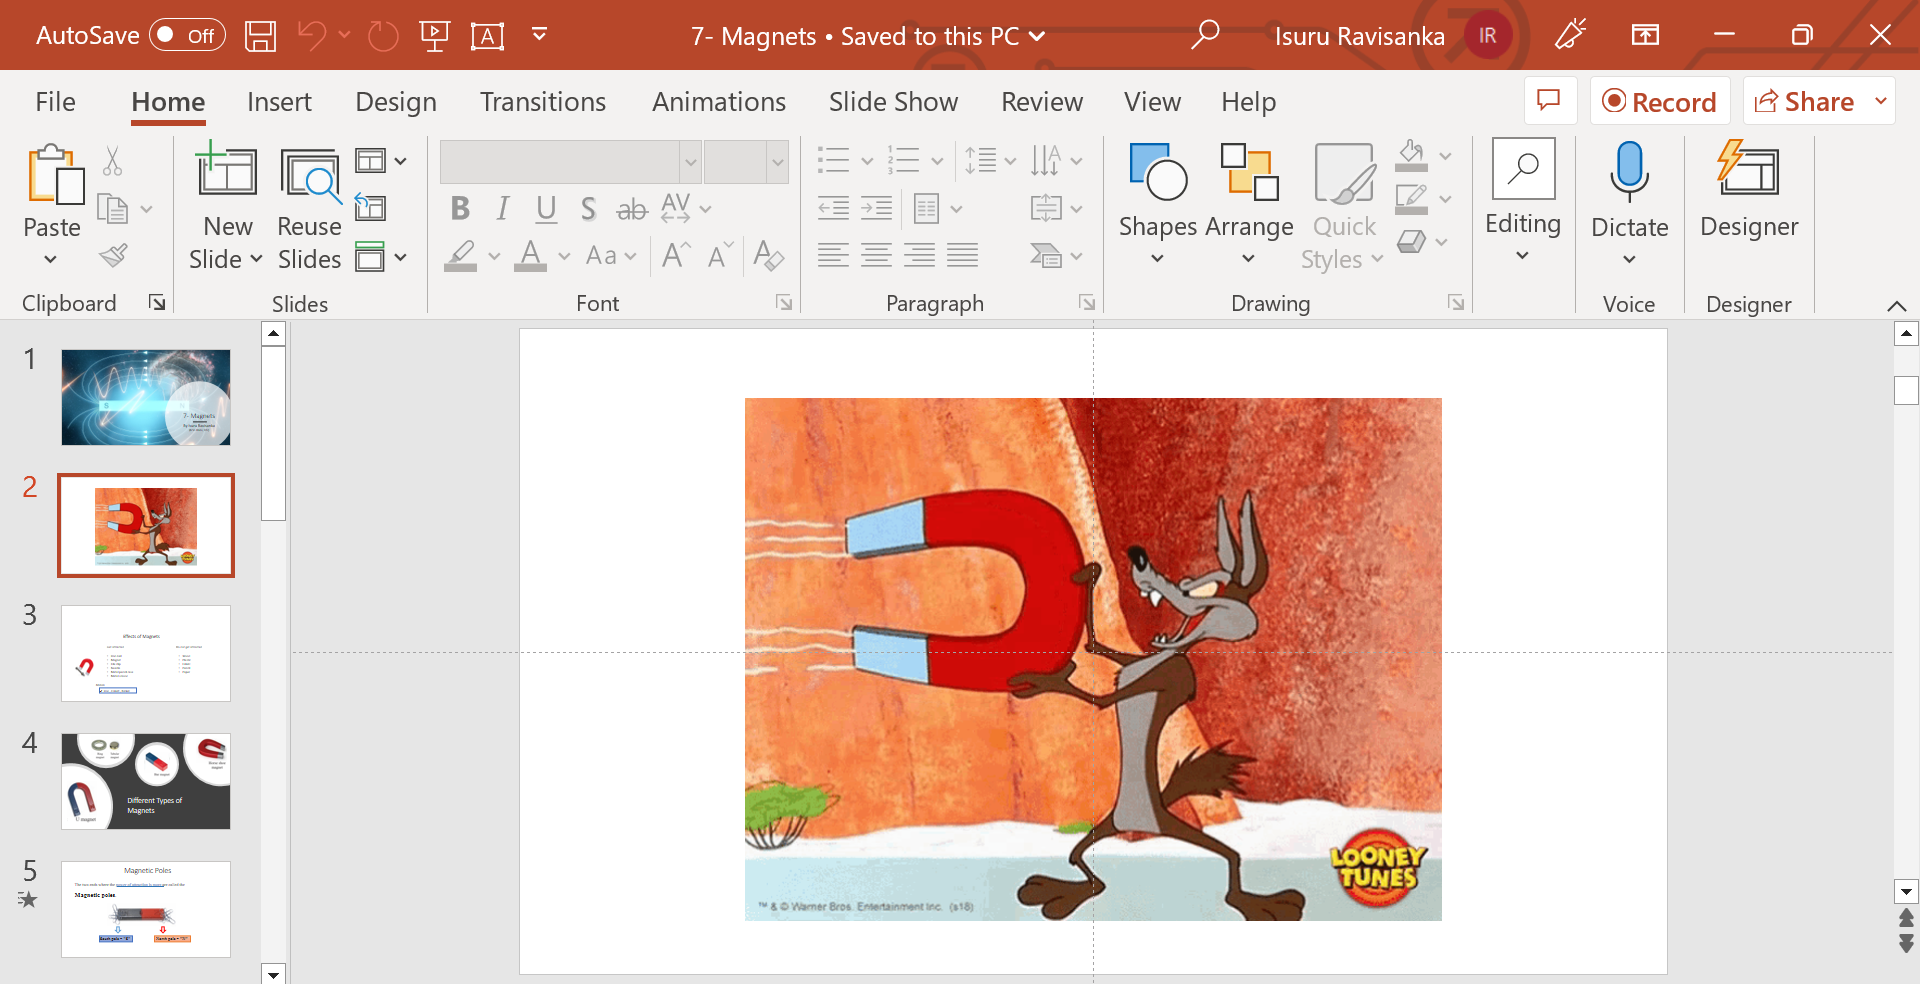Open Customize Quick Access Toolbar menu

pos(539,36)
